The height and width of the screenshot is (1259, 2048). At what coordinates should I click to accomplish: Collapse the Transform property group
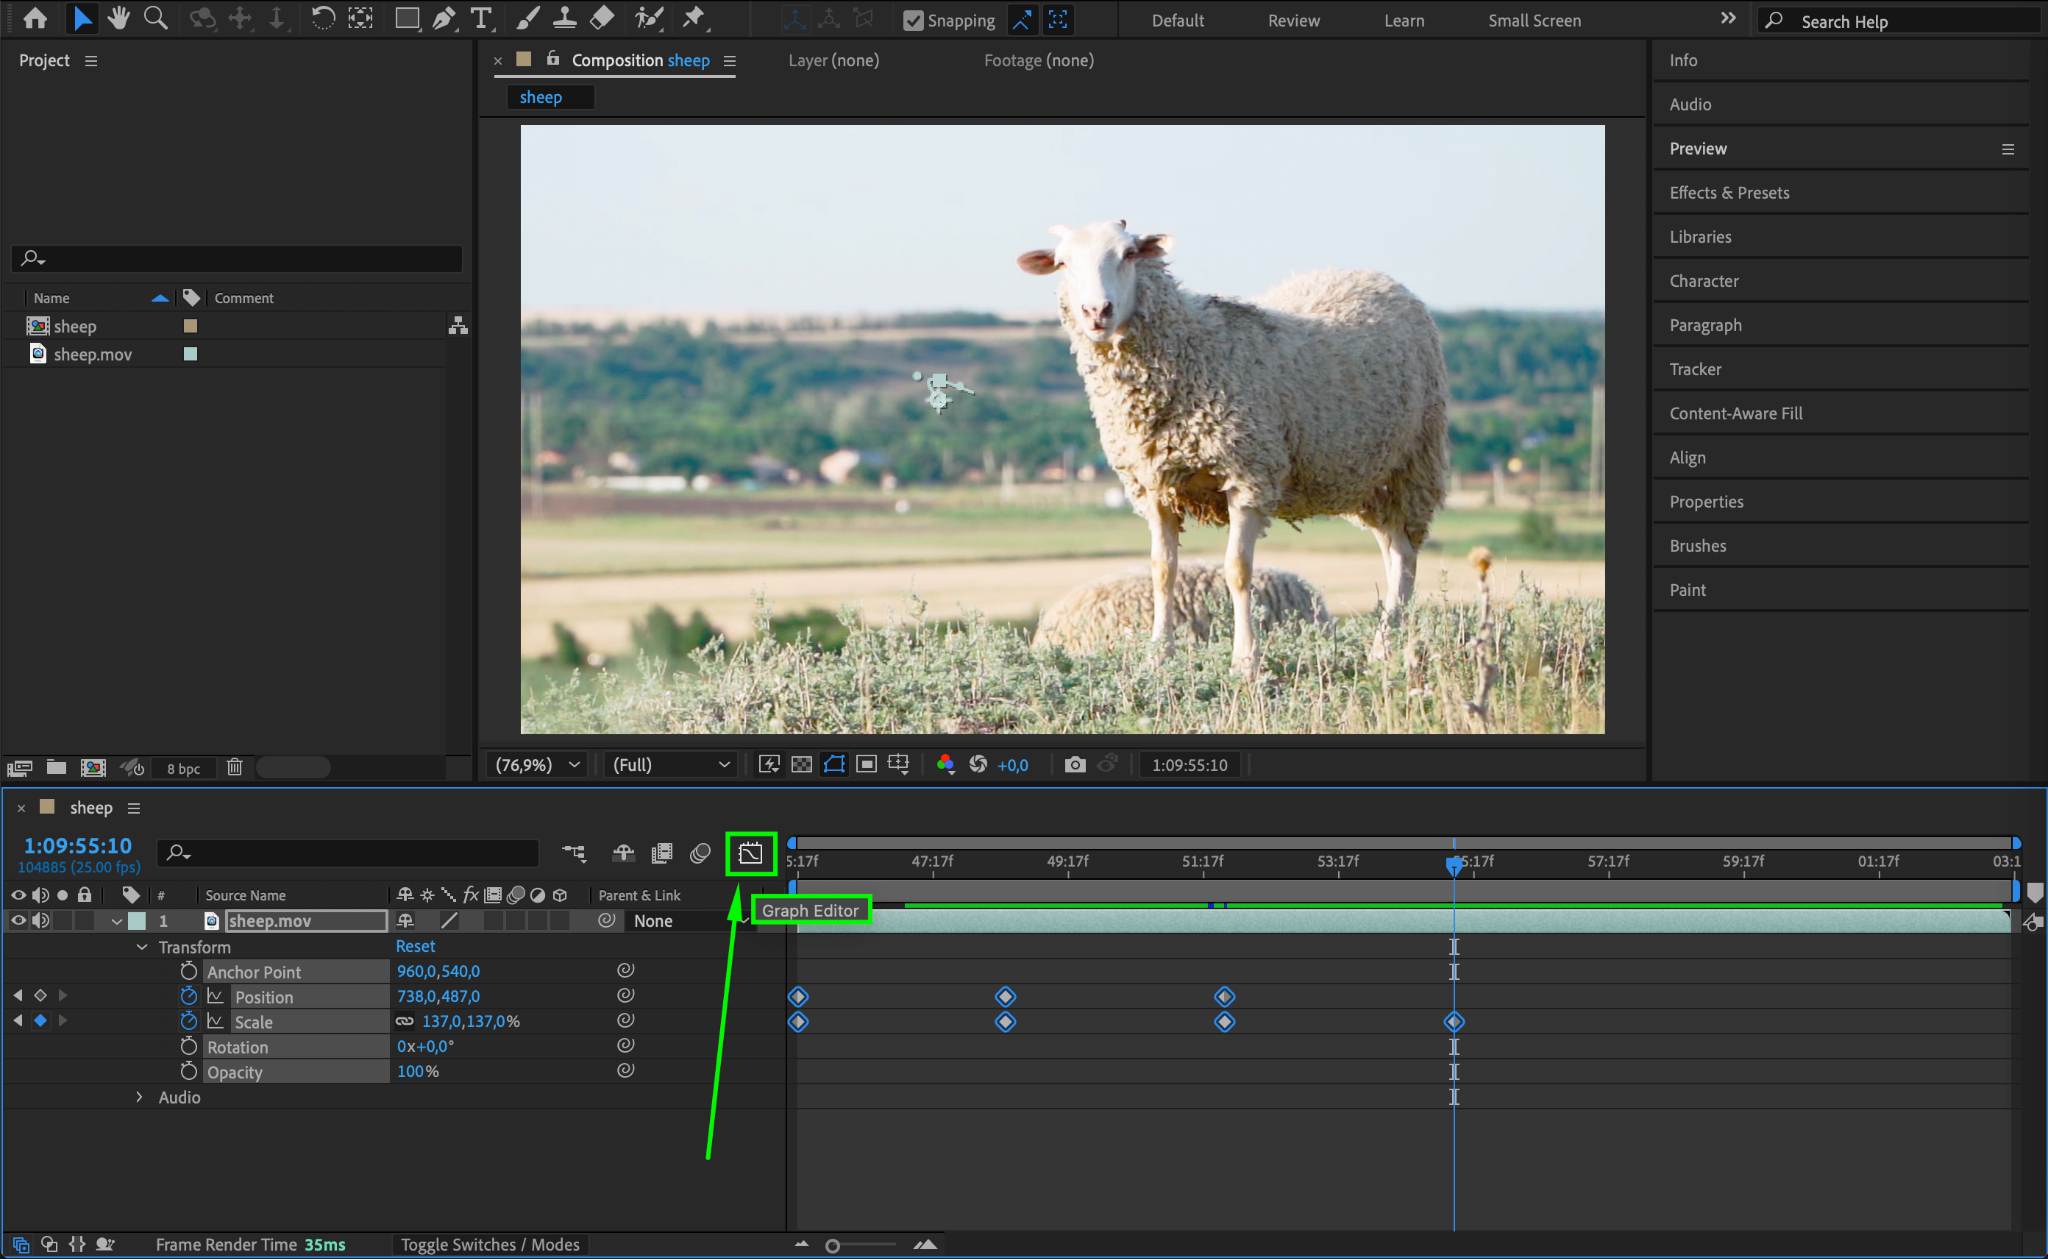point(142,947)
